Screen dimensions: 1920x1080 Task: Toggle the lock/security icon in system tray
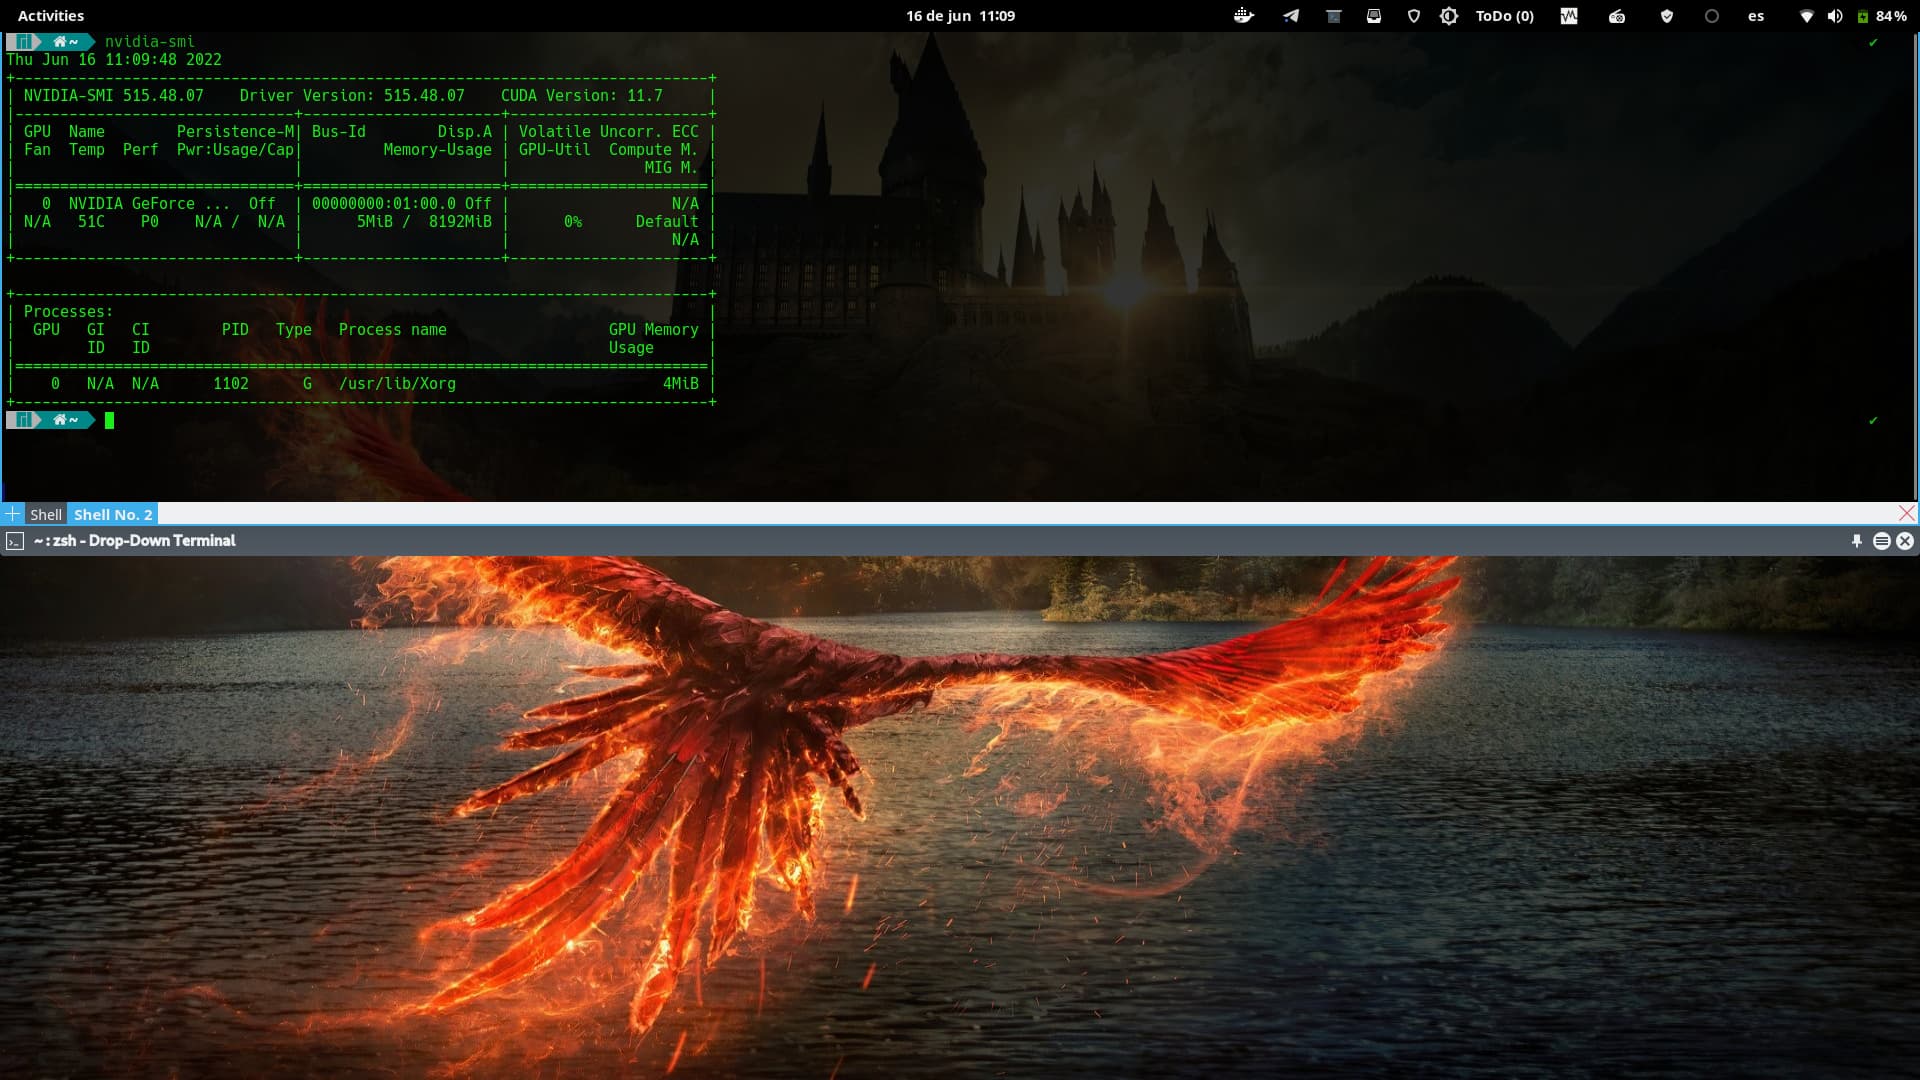click(x=1415, y=16)
